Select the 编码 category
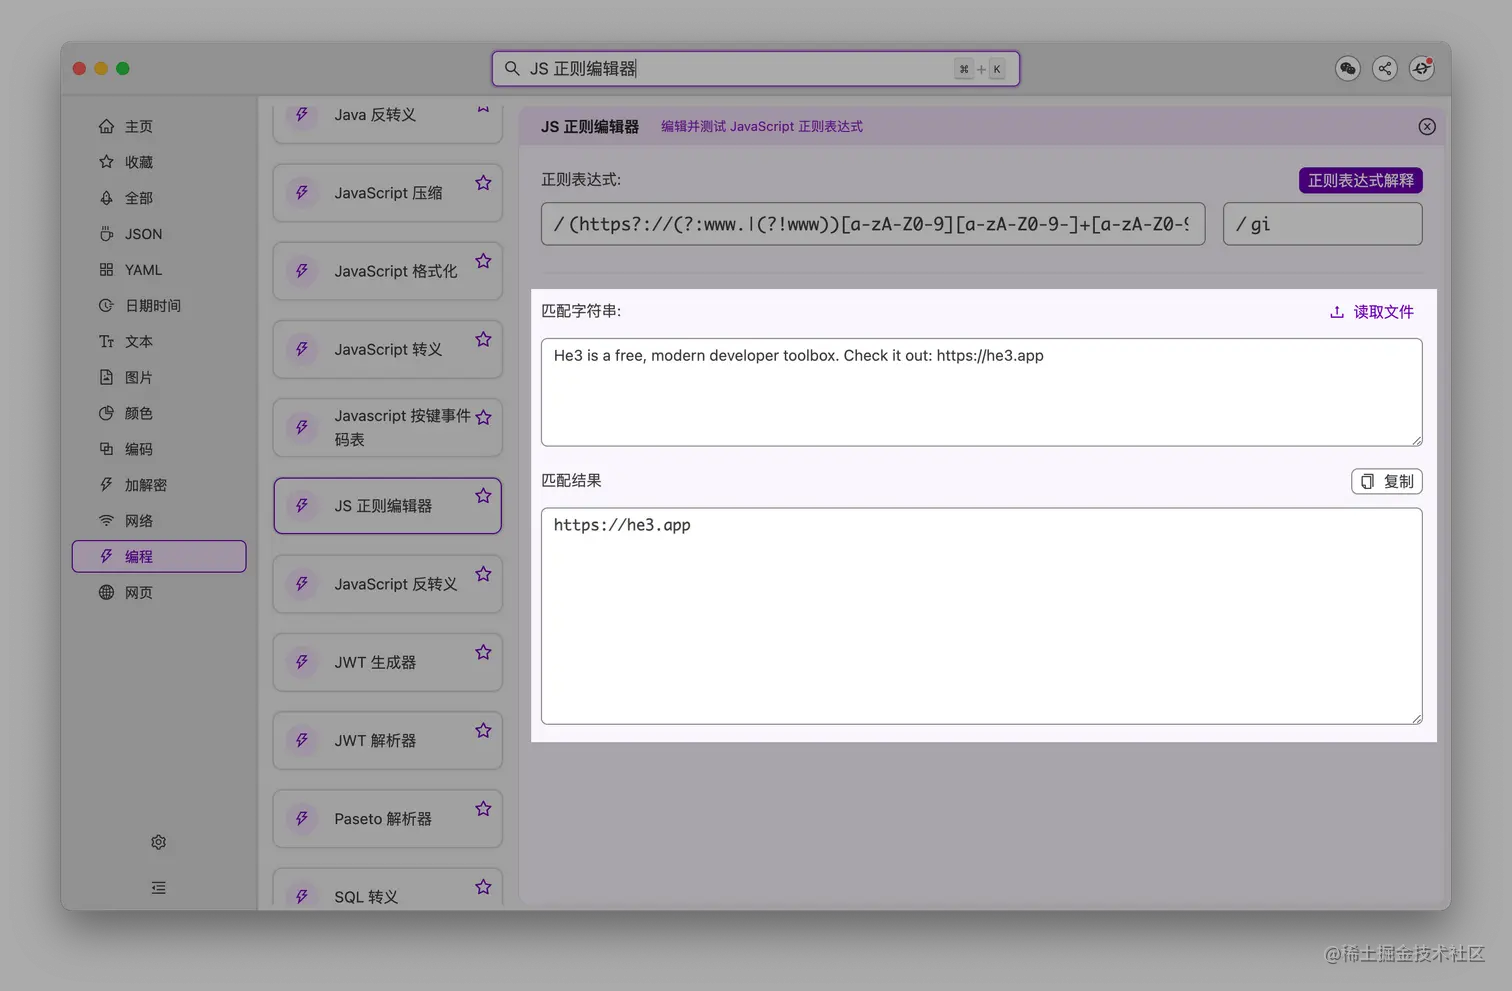Screen dimensions: 1512x991 click(x=159, y=449)
